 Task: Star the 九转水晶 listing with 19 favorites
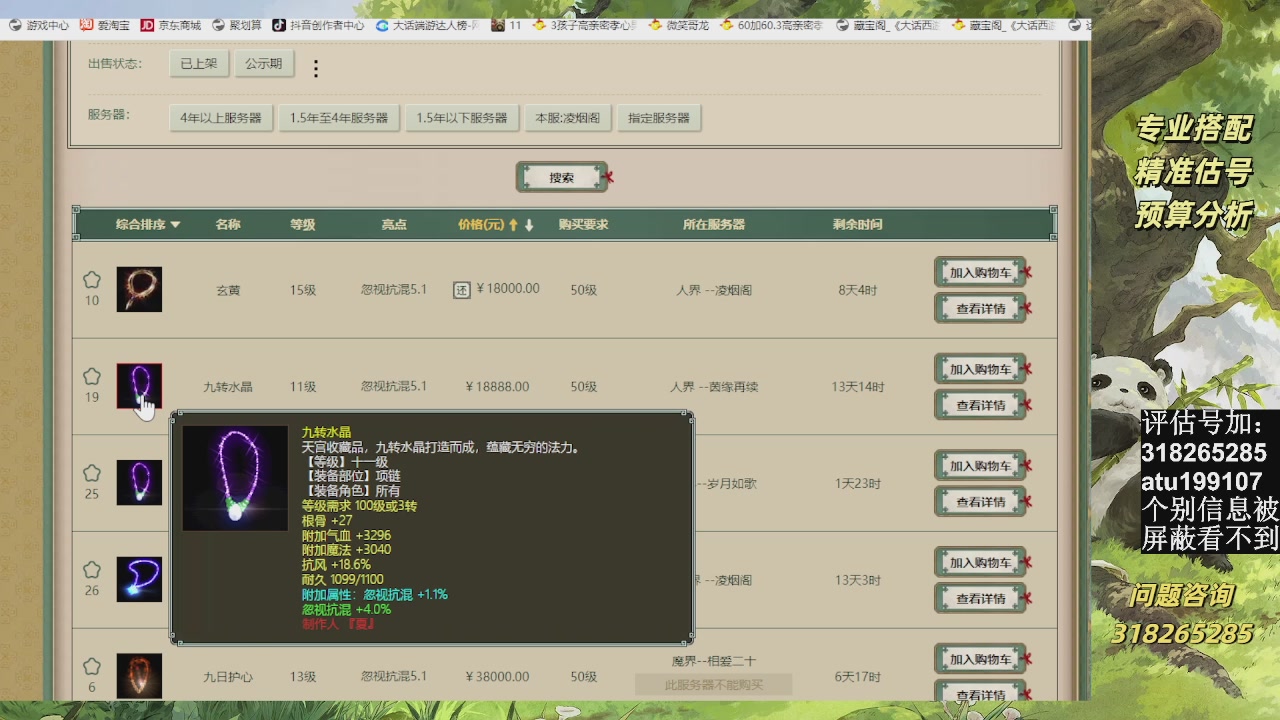pos(92,377)
